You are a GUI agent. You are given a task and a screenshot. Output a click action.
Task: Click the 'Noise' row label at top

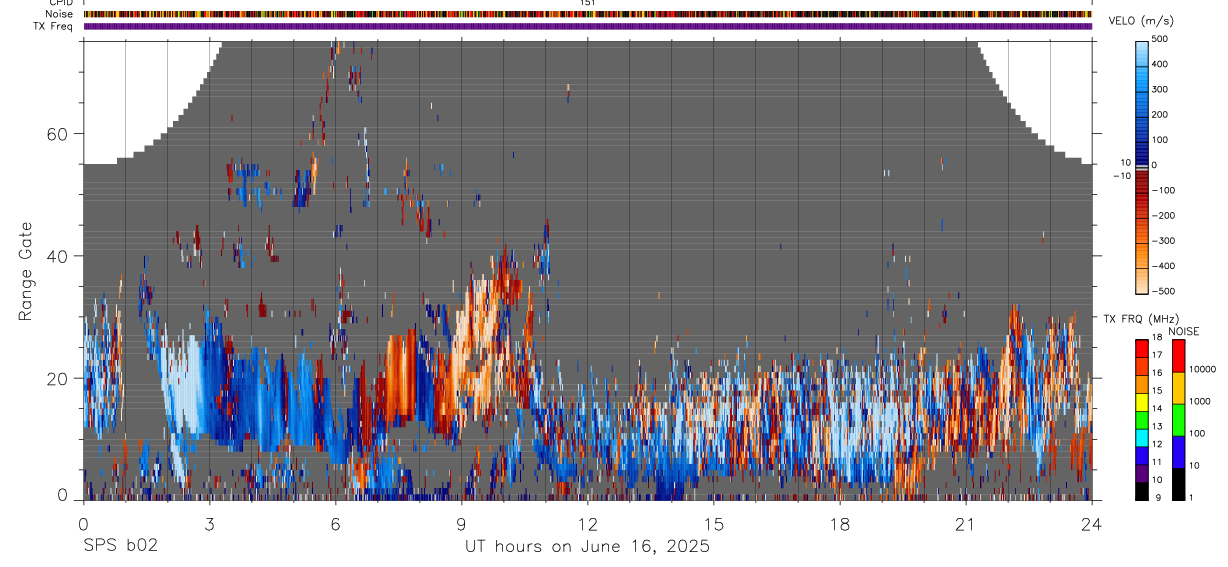[60, 14]
